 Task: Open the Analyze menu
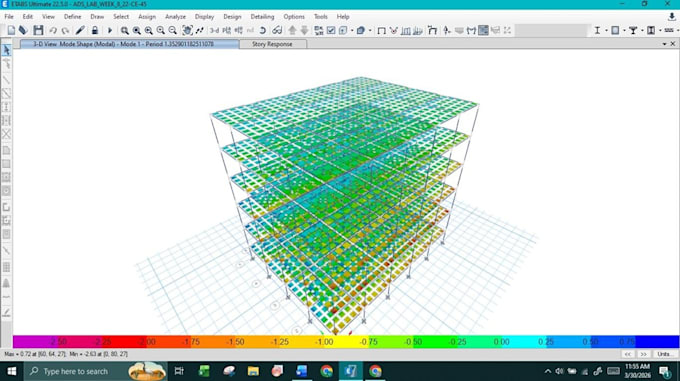click(x=175, y=16)
